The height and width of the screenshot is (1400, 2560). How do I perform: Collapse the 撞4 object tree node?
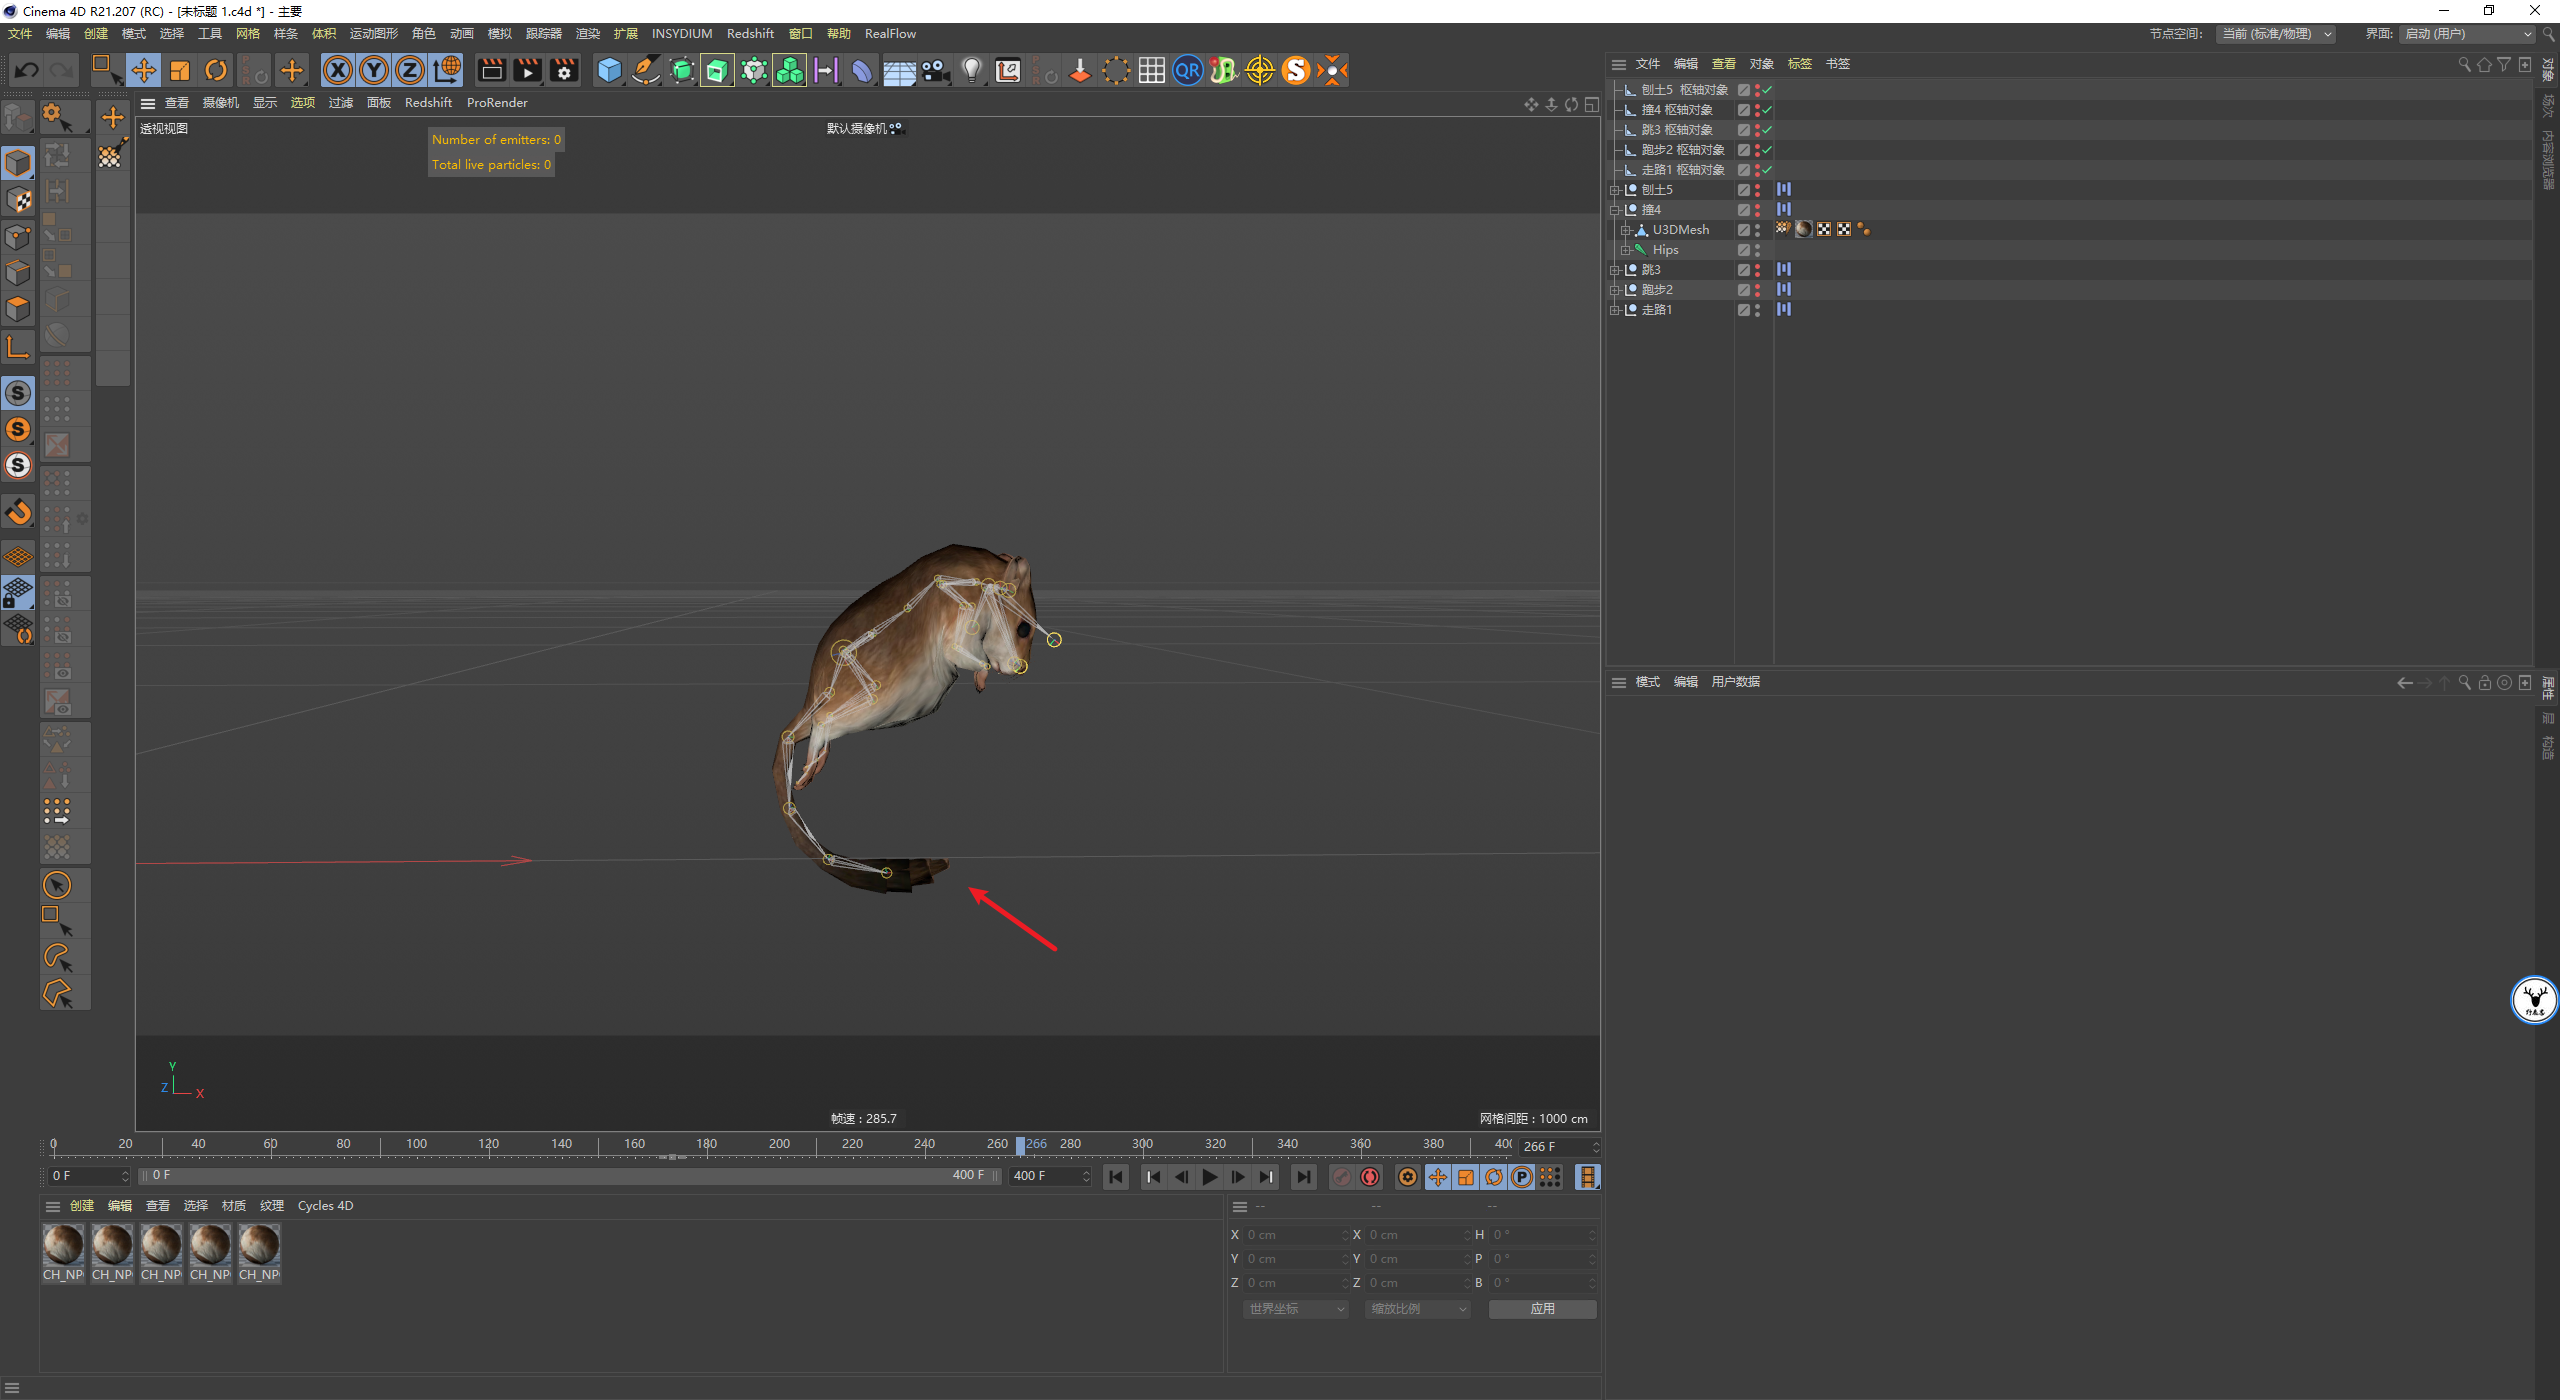[1614, 210]
